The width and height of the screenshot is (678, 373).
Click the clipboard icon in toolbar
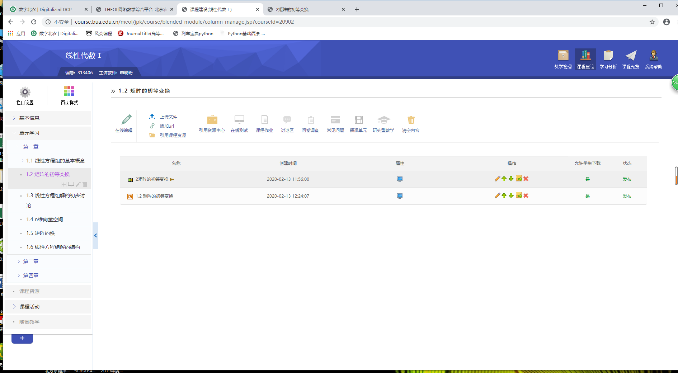click(310, 120)
